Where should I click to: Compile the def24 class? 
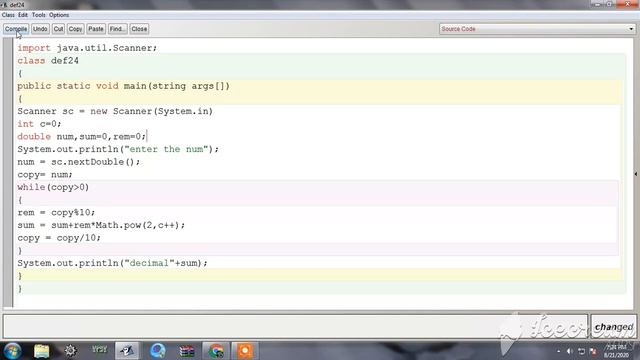coord(16,29)
